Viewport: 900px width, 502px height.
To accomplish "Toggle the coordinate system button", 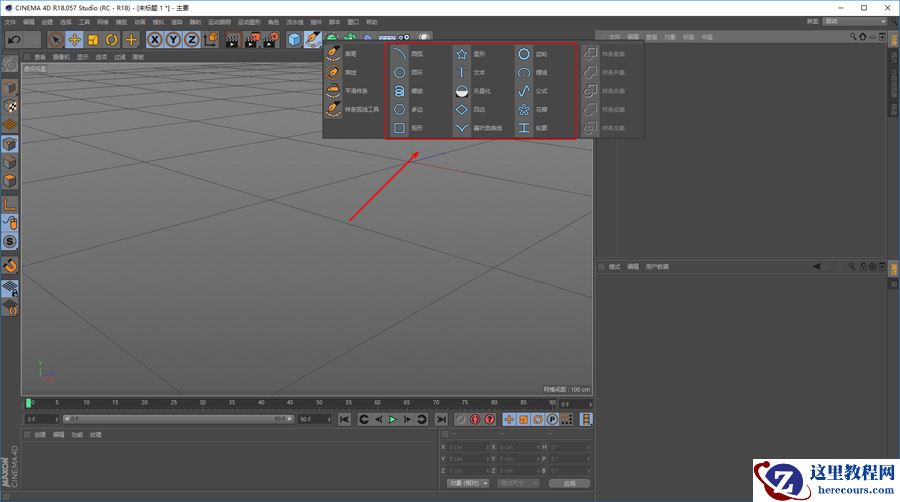I will pyautogui.click(x=211, y=39).
